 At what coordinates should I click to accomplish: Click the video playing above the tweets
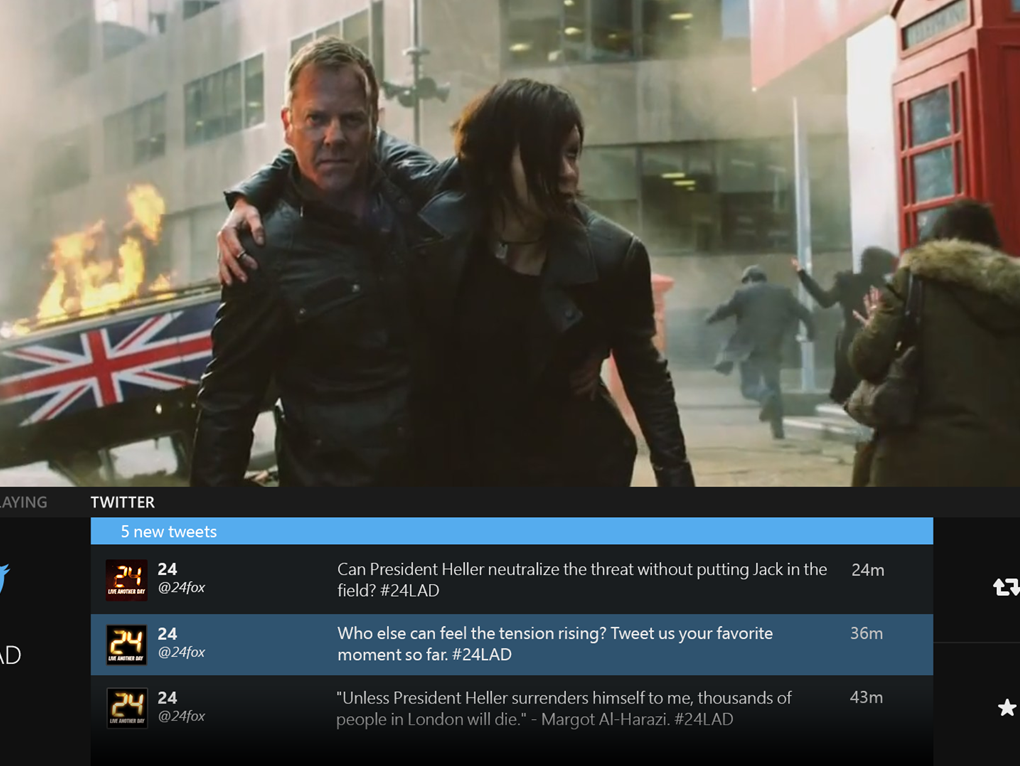(510, 243)
